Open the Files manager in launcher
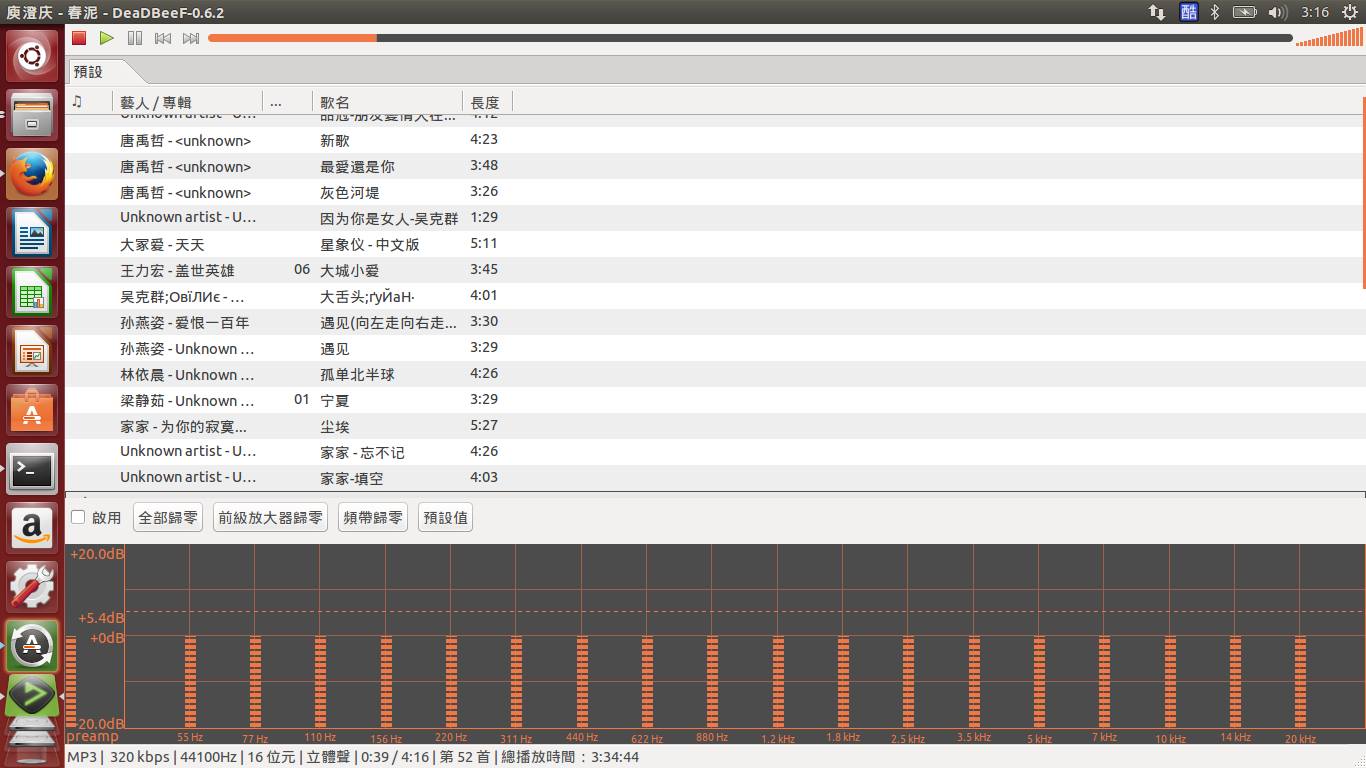The image size is (1366, 768). (32, 115)
